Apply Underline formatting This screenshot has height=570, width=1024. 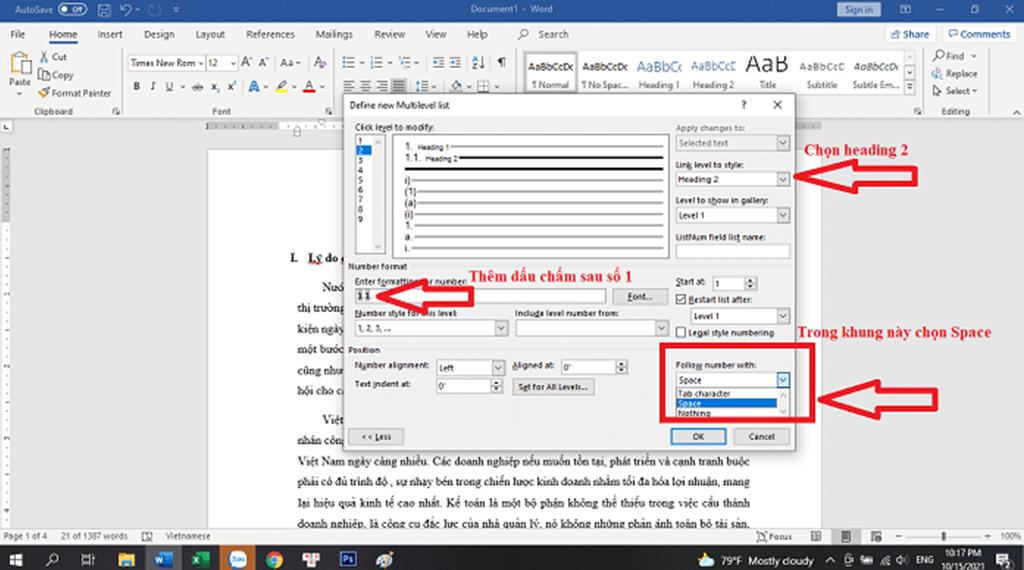(169, 86)
